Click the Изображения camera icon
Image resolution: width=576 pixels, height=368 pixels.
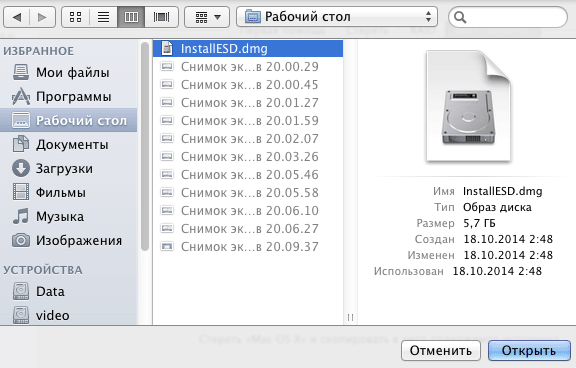click(21, 241)
